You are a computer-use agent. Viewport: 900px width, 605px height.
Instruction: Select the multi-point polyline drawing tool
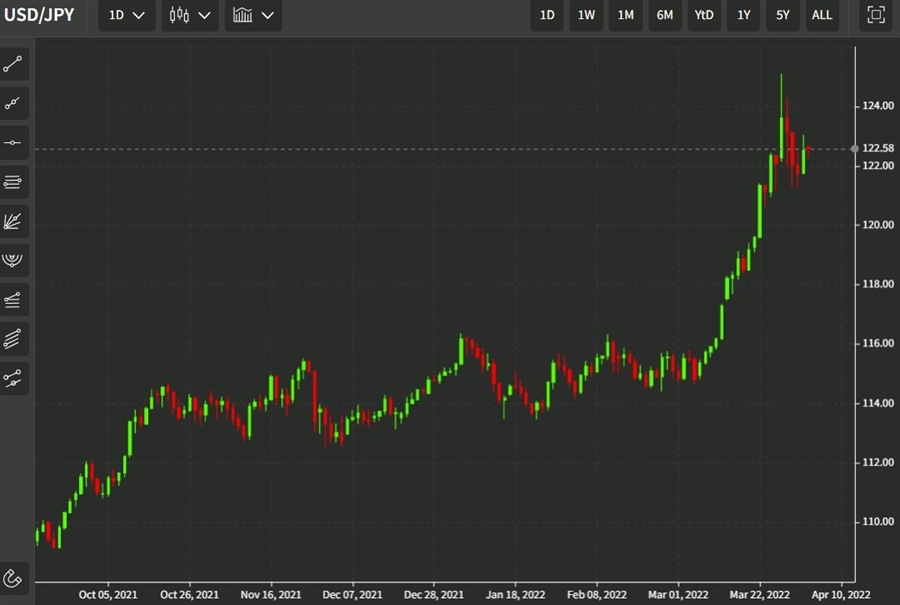coord(13,103)
